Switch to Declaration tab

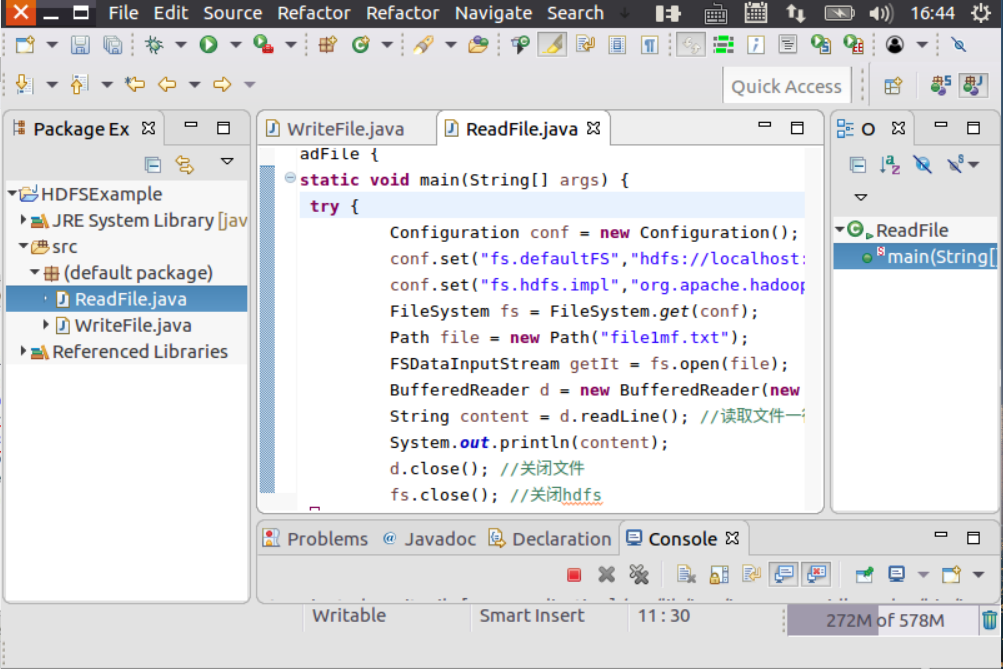point(550,539)
